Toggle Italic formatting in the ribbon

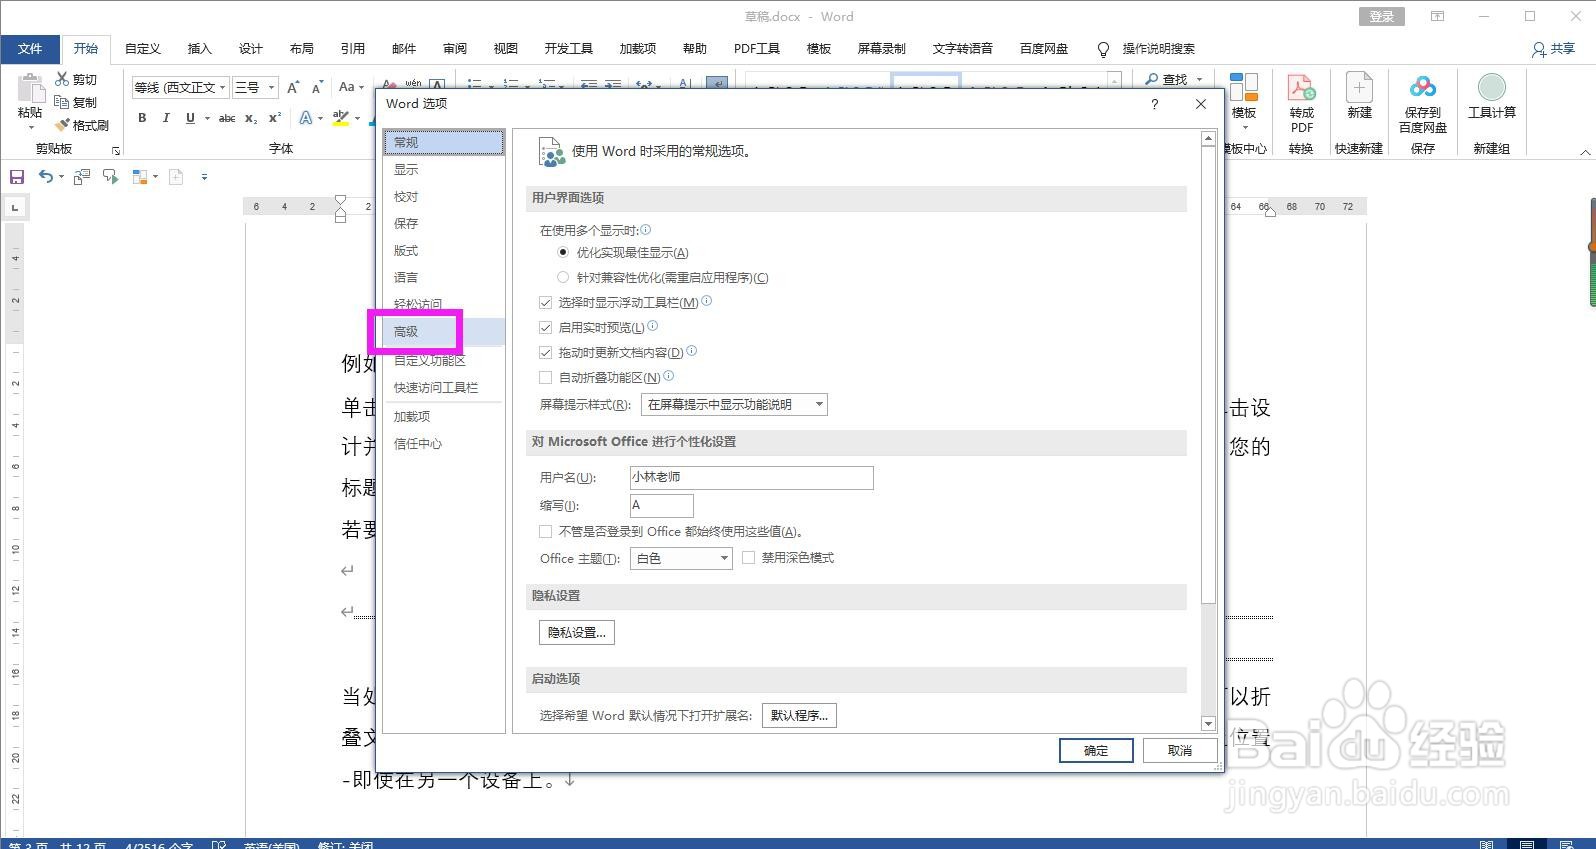coord(166,118)
